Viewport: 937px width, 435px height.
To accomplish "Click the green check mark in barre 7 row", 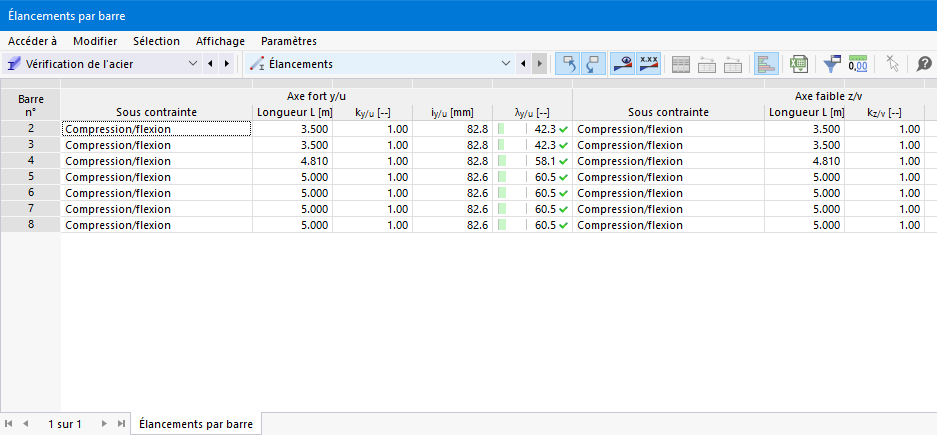I will pyautogui.click(x=564, y=210).
